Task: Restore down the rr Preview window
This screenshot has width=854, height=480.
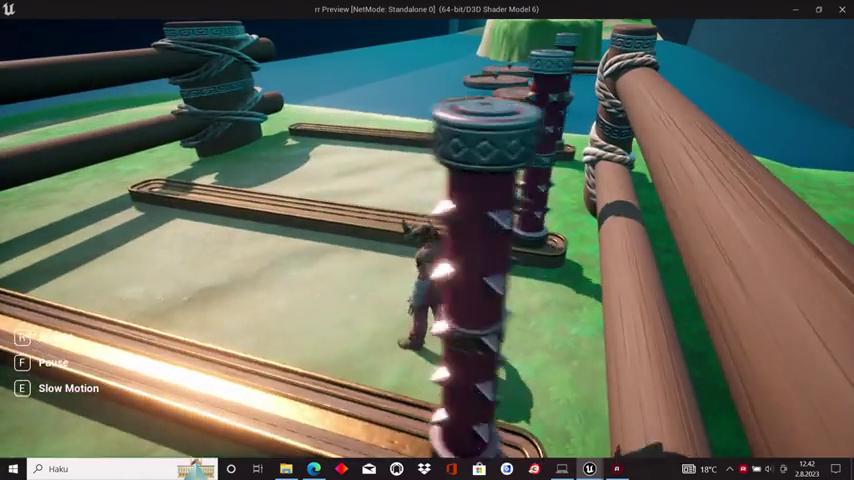Action: click(819, 9)
